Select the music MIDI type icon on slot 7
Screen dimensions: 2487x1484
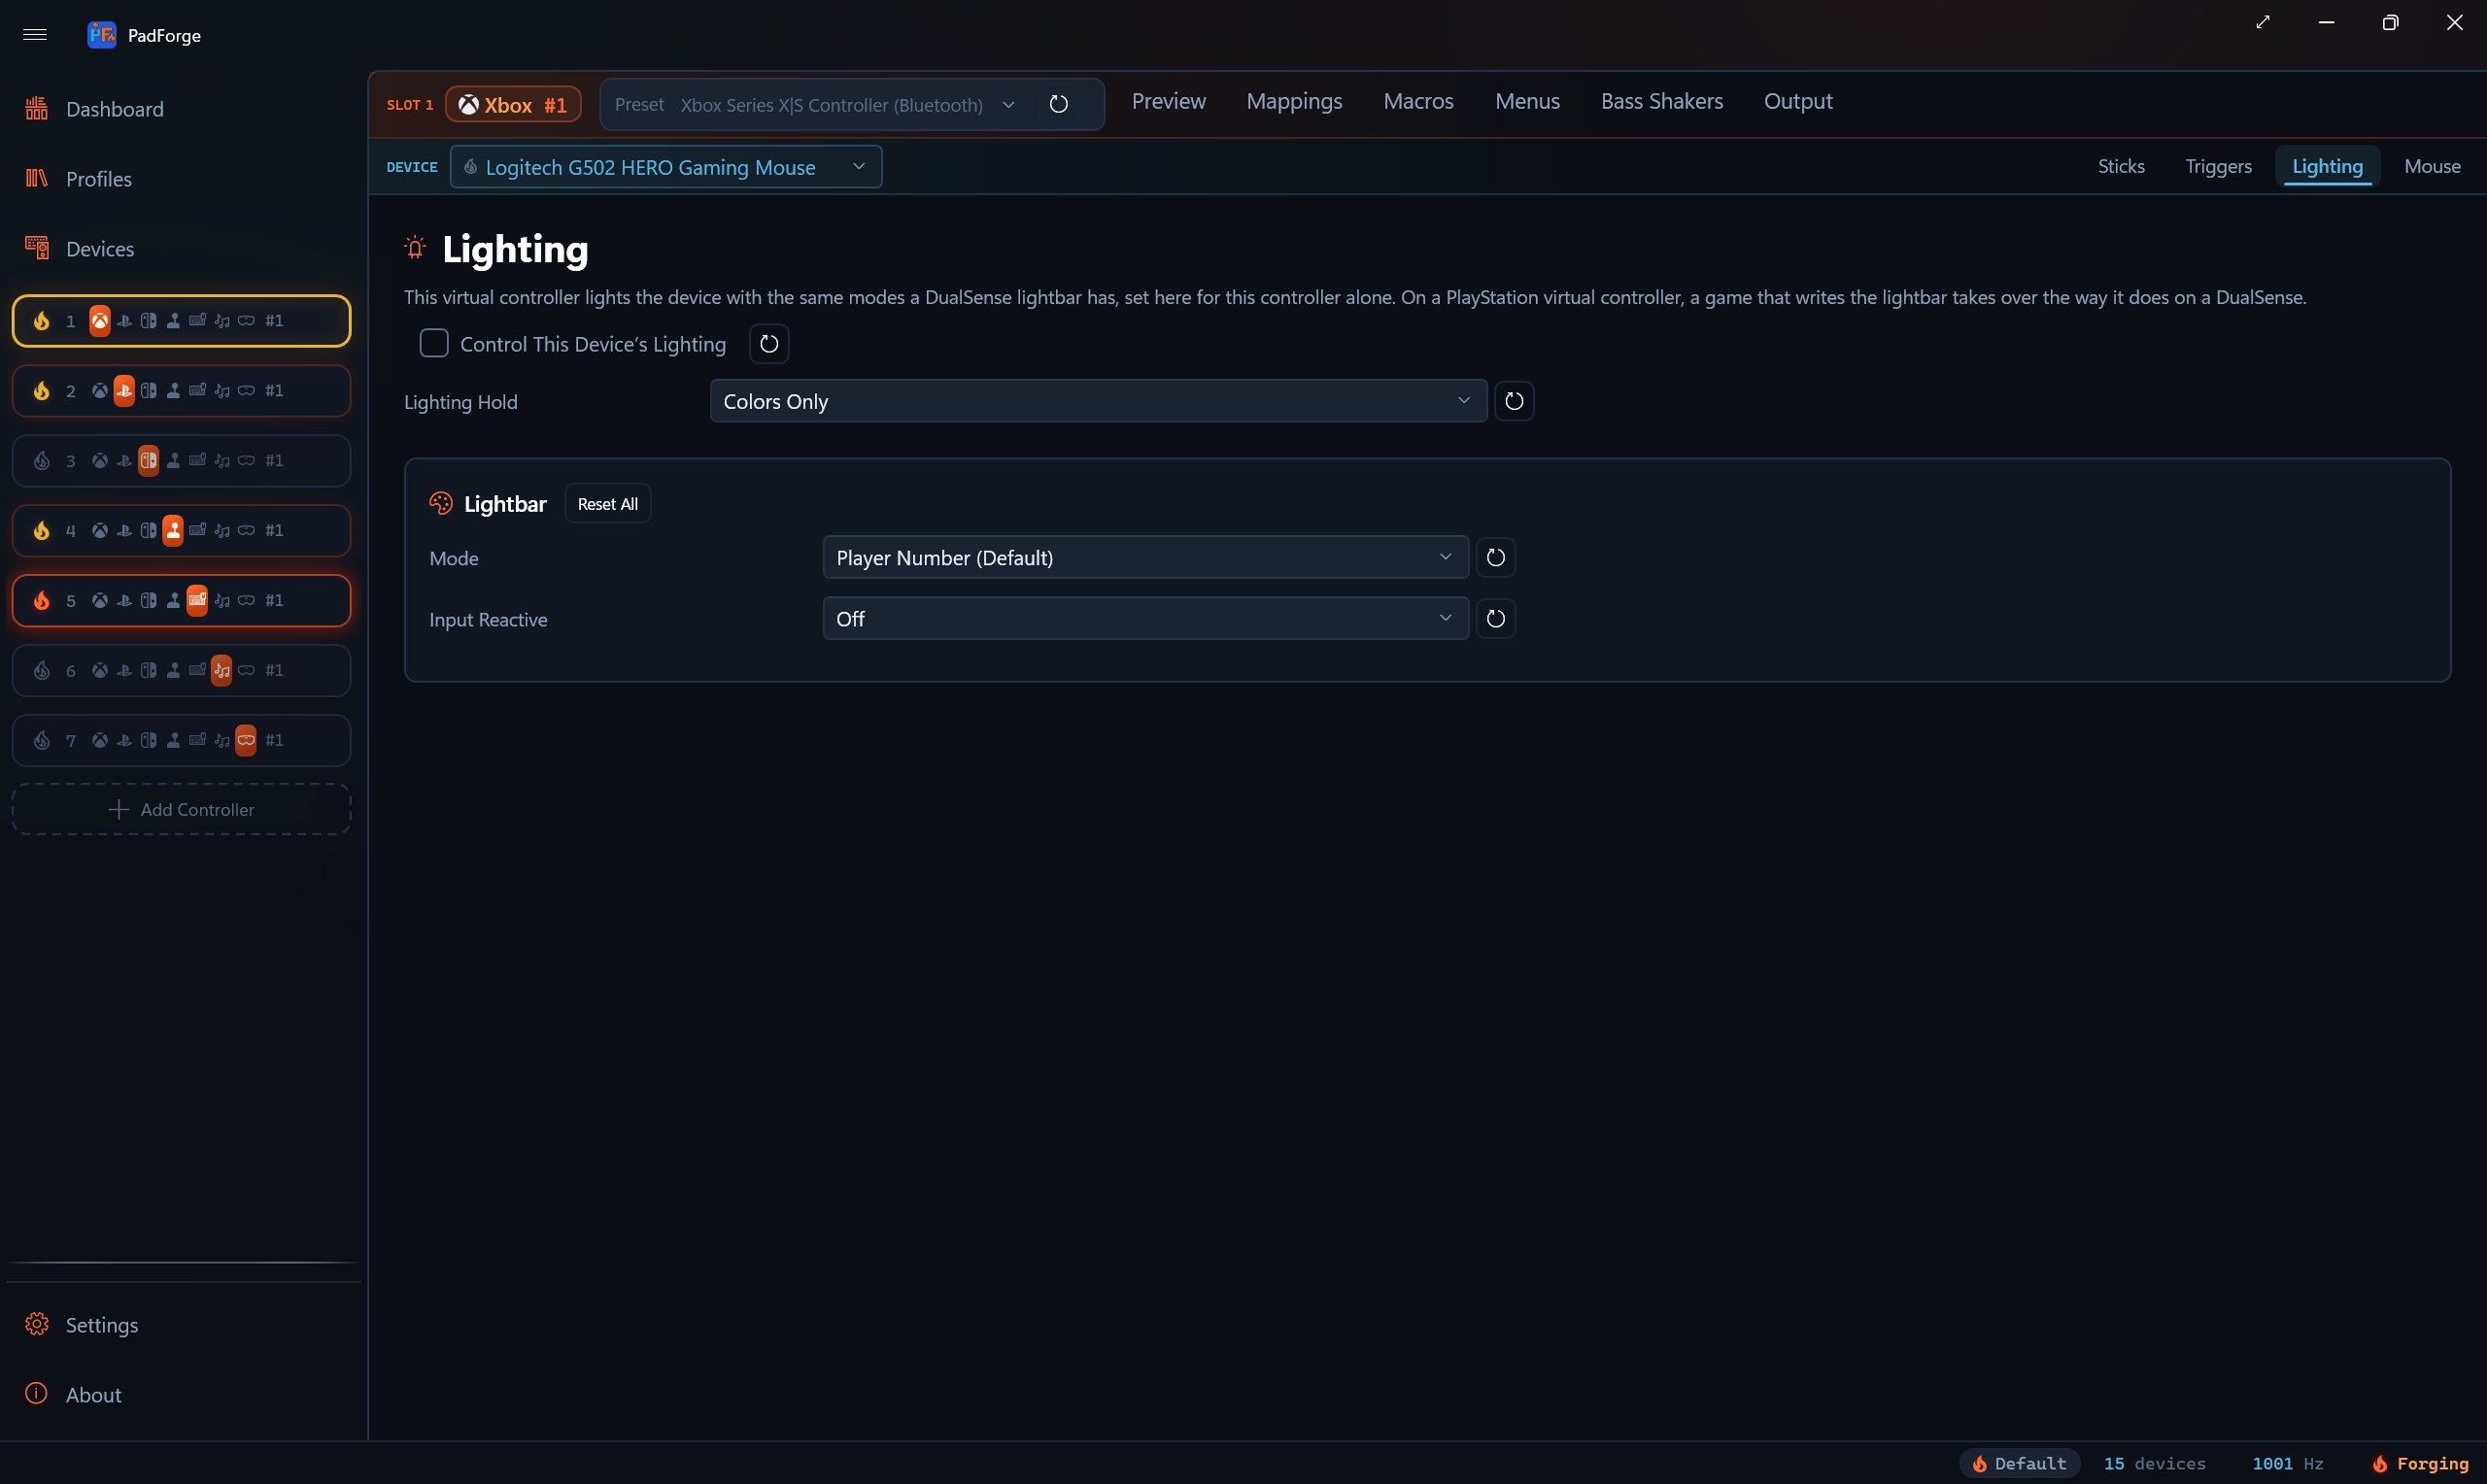pos(221,741)
